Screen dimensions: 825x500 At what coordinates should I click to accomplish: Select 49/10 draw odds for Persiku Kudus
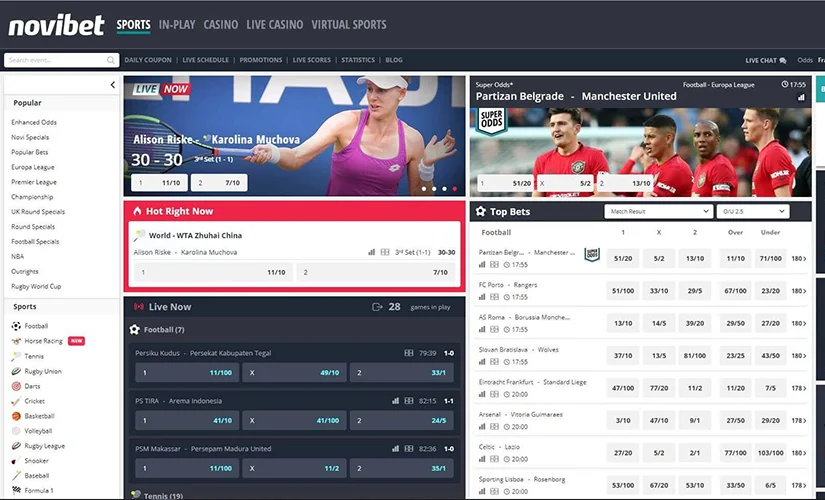(294, 373)
